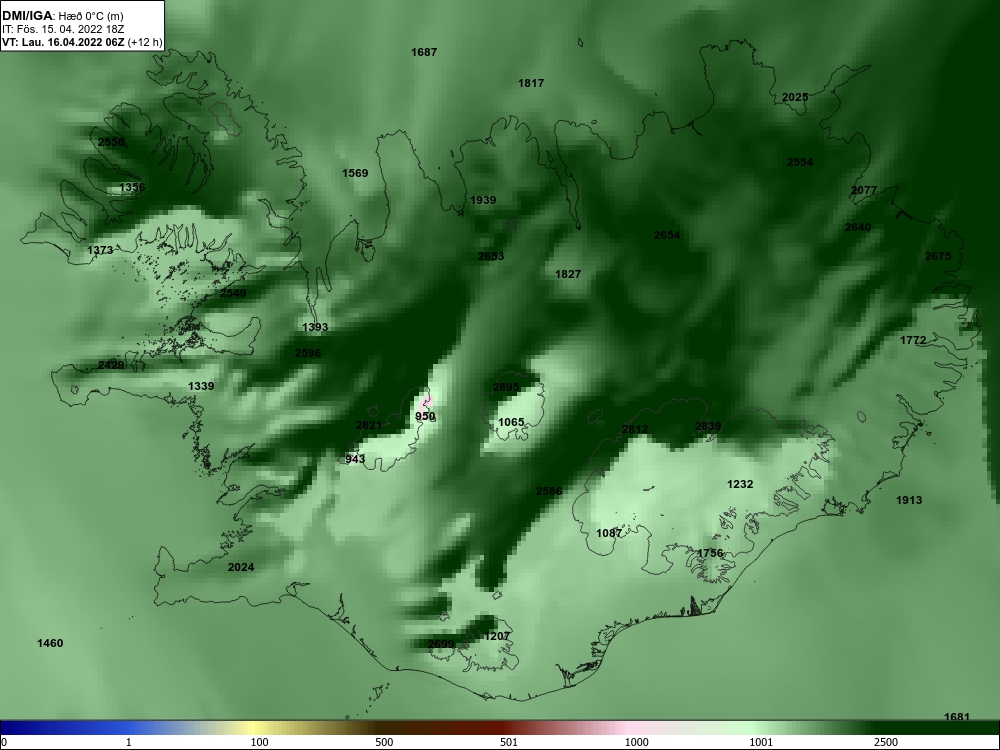Select the 1000 tick on color scale
The height and width of the screenshot is (750, 1000).
point(636,742)
